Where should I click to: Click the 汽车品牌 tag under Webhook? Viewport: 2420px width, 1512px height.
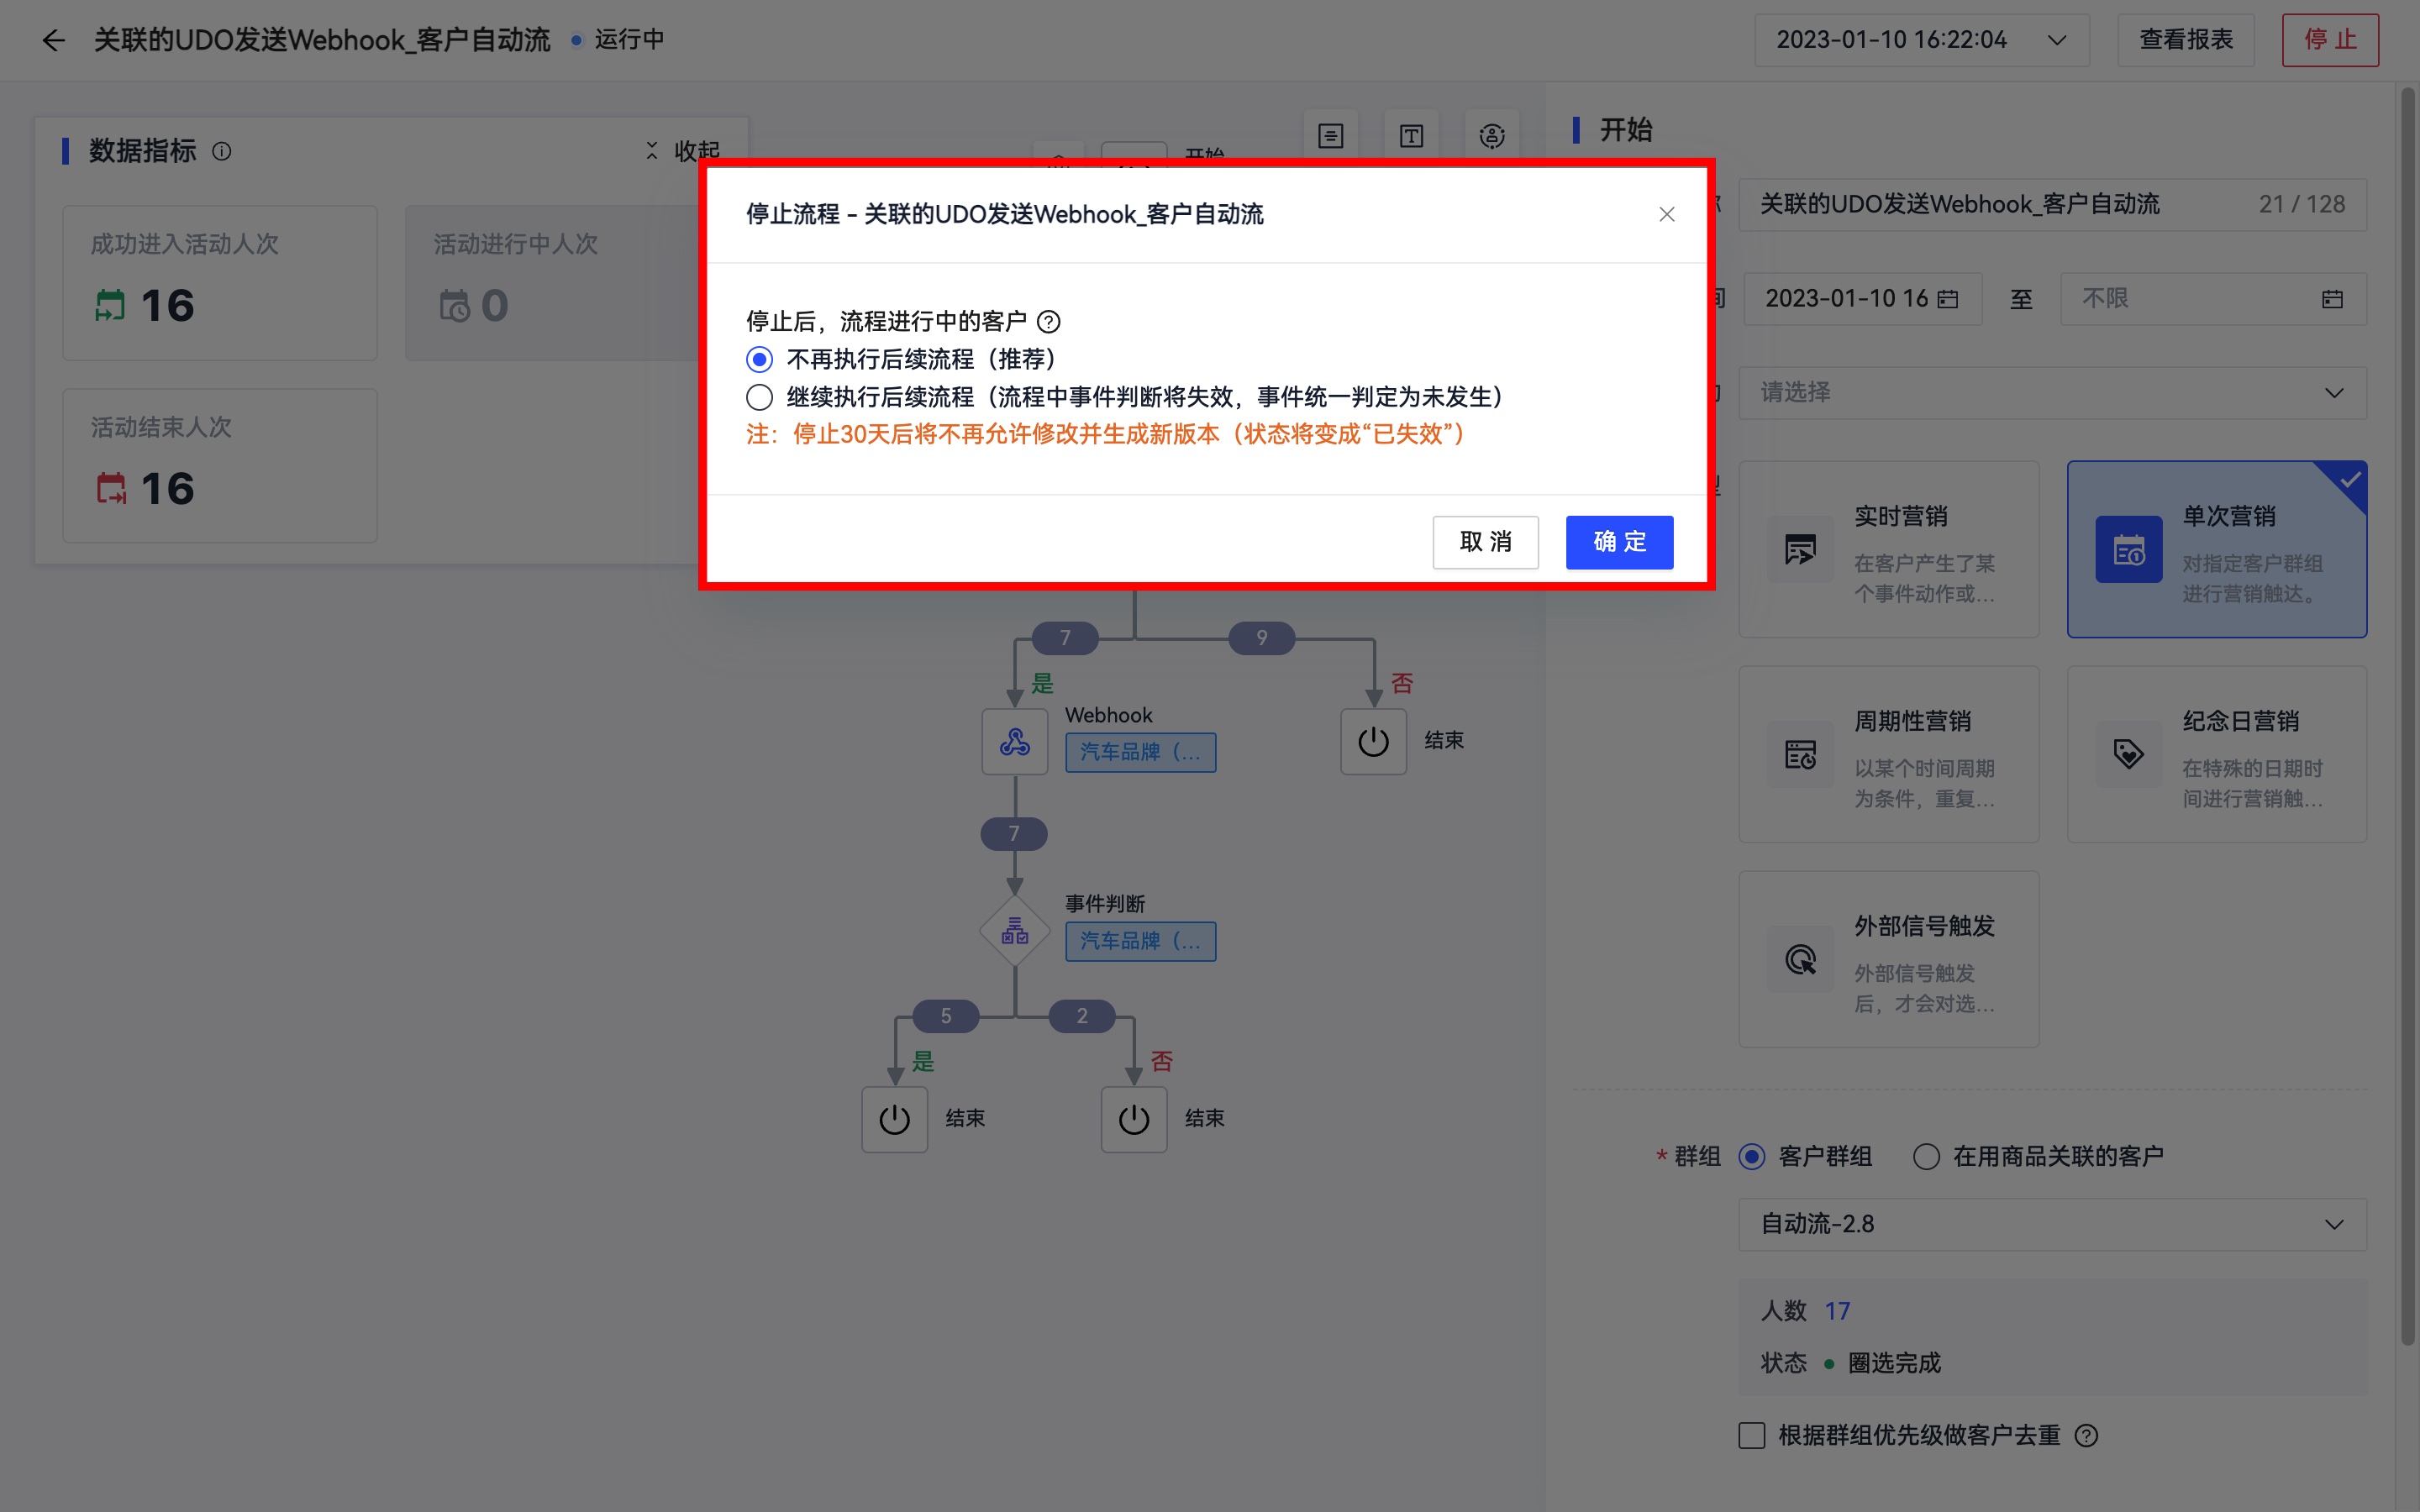point(1140,752)
